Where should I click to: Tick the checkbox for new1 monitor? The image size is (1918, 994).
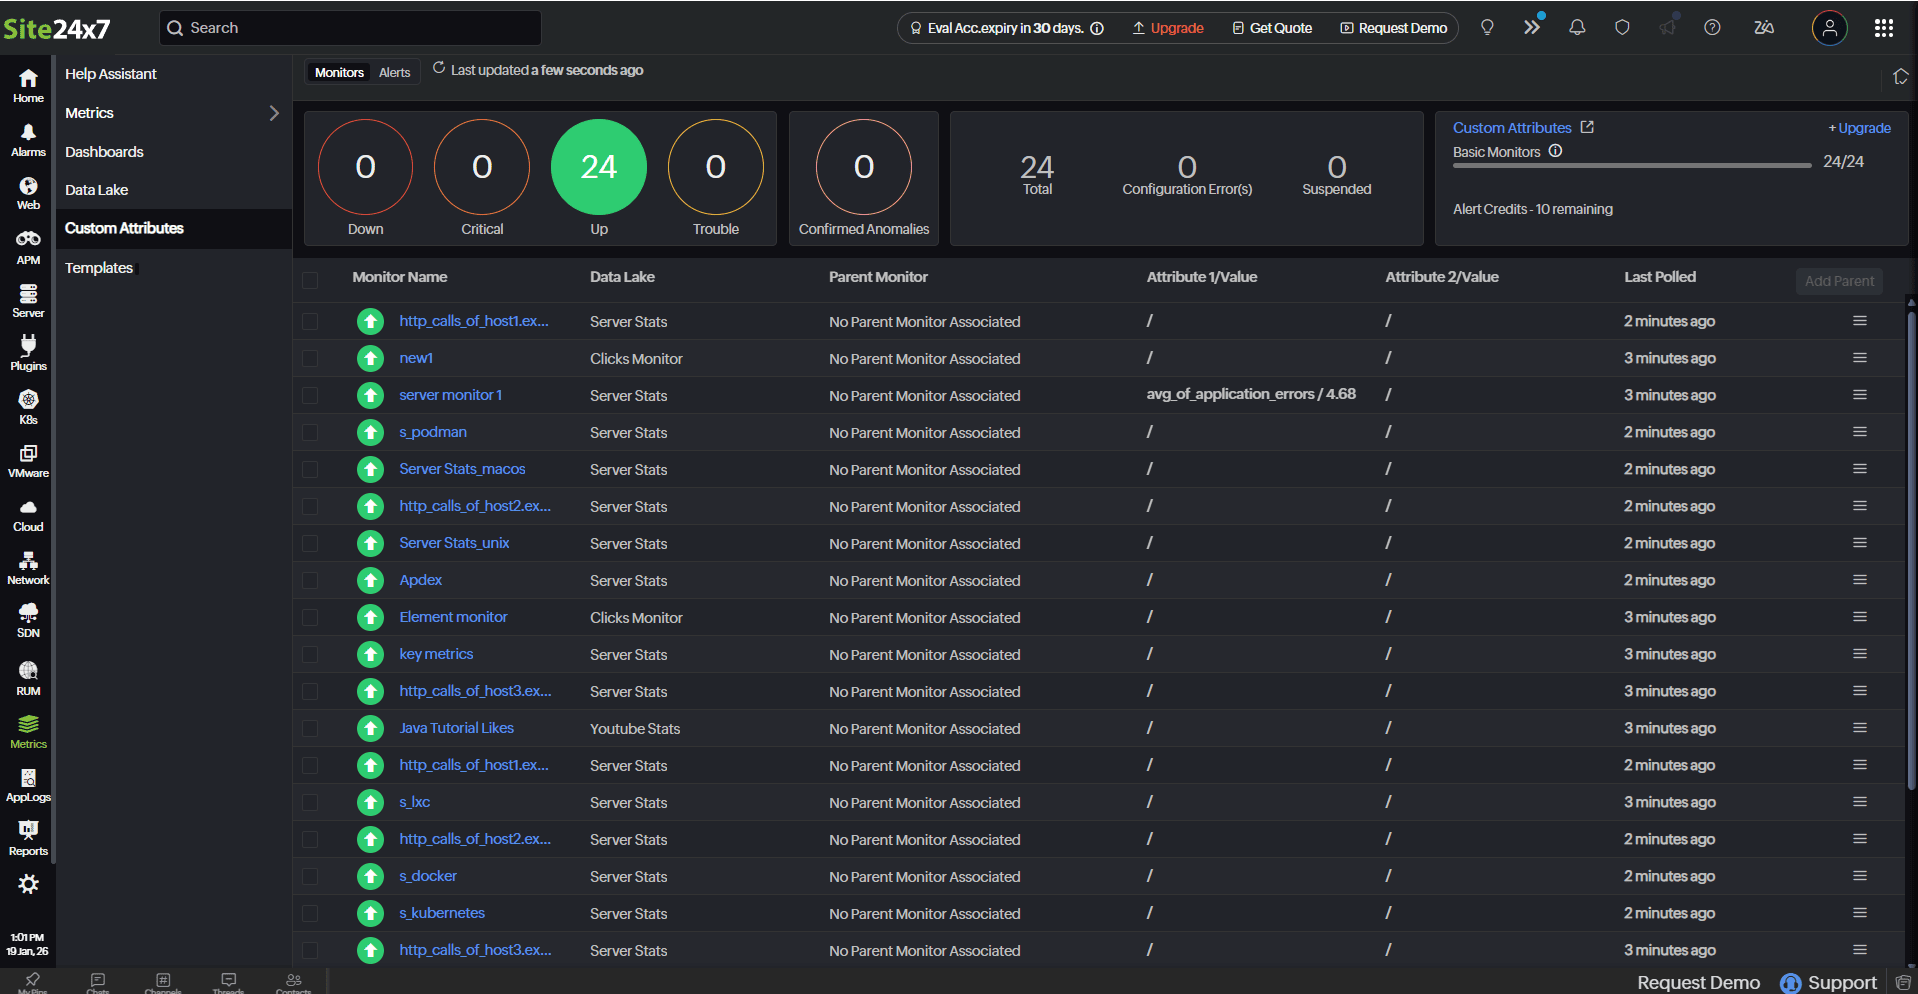pyautogui.click(x=310, y=359)
